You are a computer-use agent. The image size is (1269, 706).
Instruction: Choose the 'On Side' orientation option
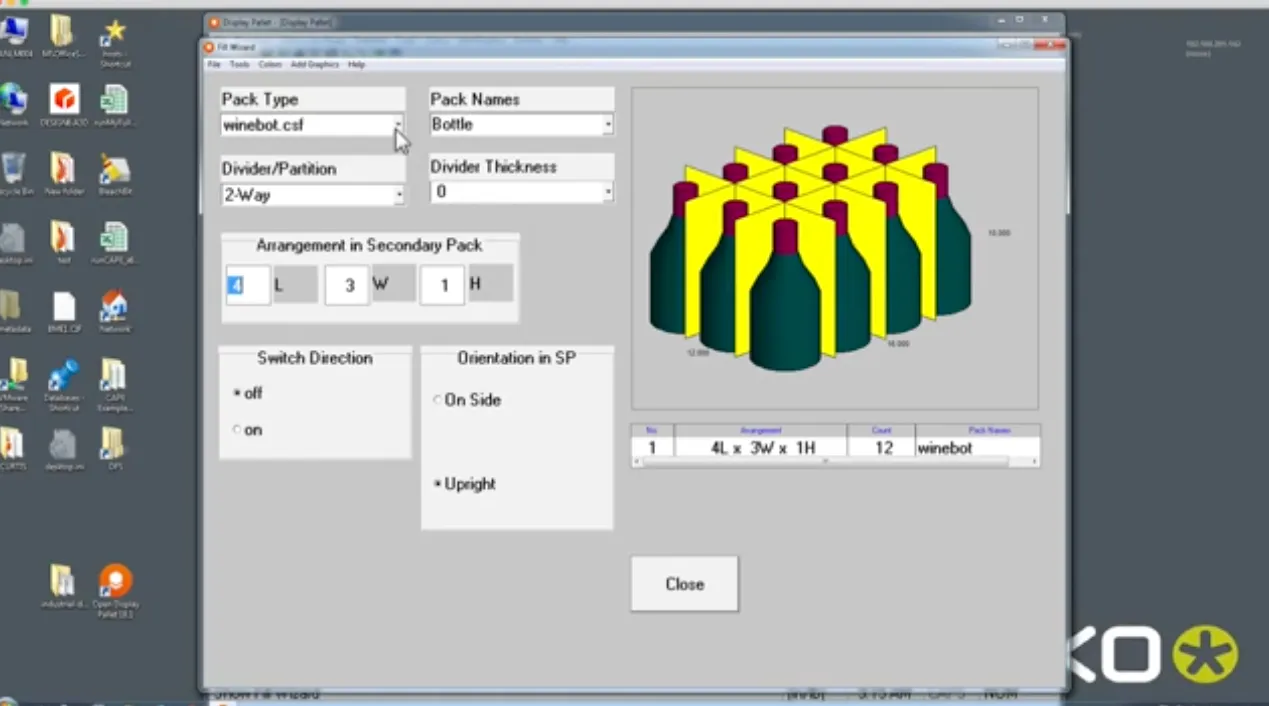pyautogui.click(x=438, y=400)
